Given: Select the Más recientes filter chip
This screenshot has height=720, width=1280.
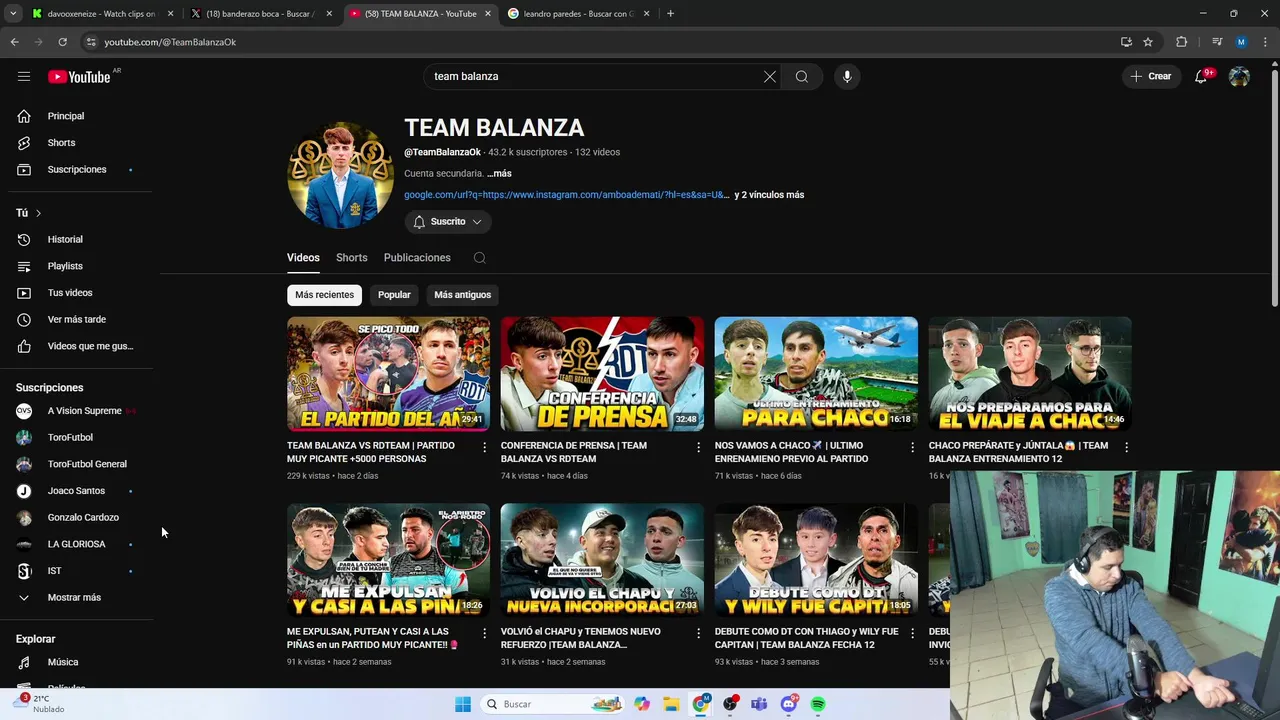Looking at the screenshot, I should (x=324, y=295).
